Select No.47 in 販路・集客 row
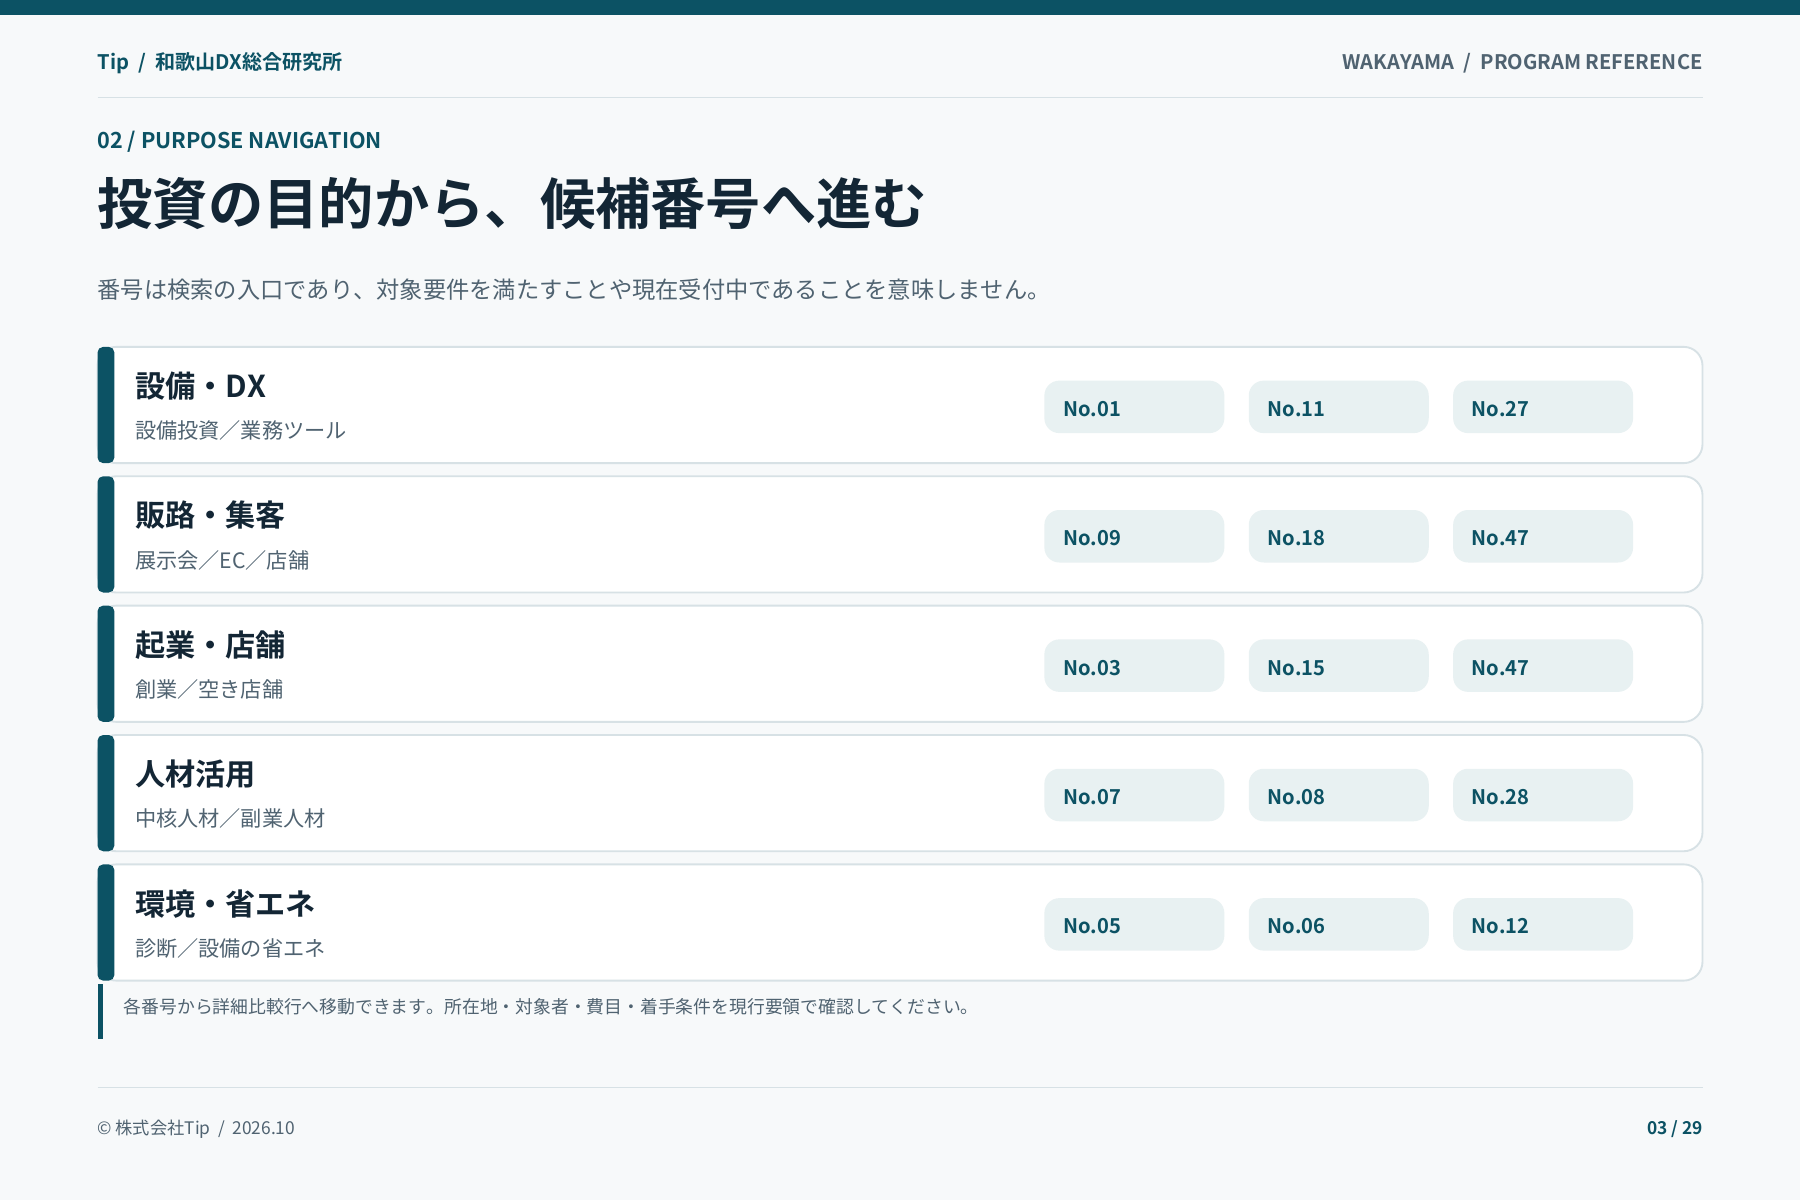This screenshot has width=1800, height=1200. 1542,536
